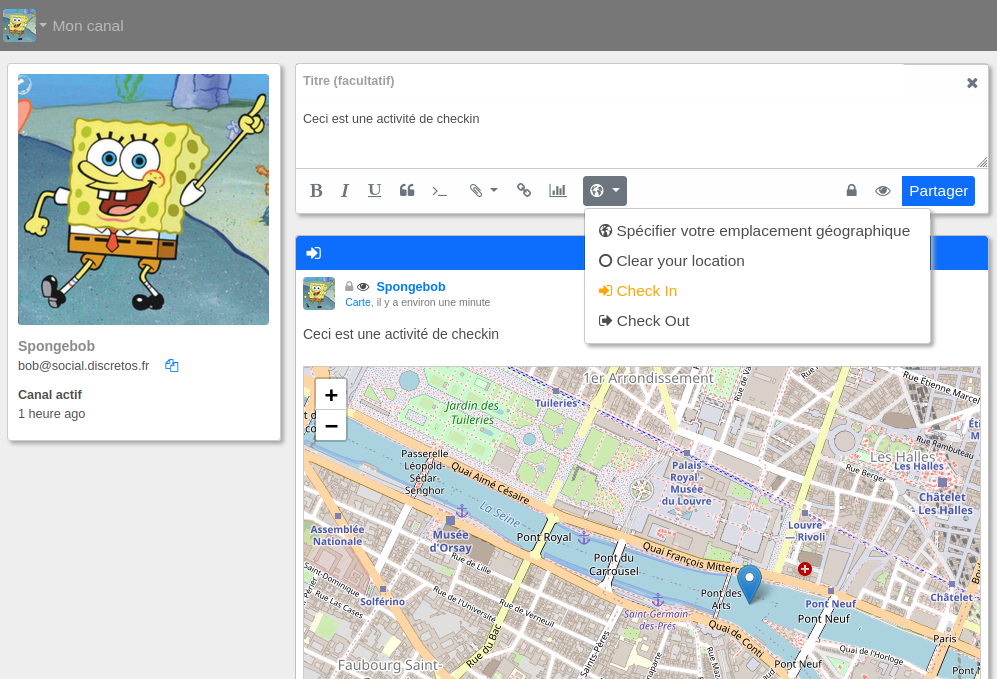Toggle post preview with the eye icon
This screenshot has width=997, height=679.
(882, 191)
